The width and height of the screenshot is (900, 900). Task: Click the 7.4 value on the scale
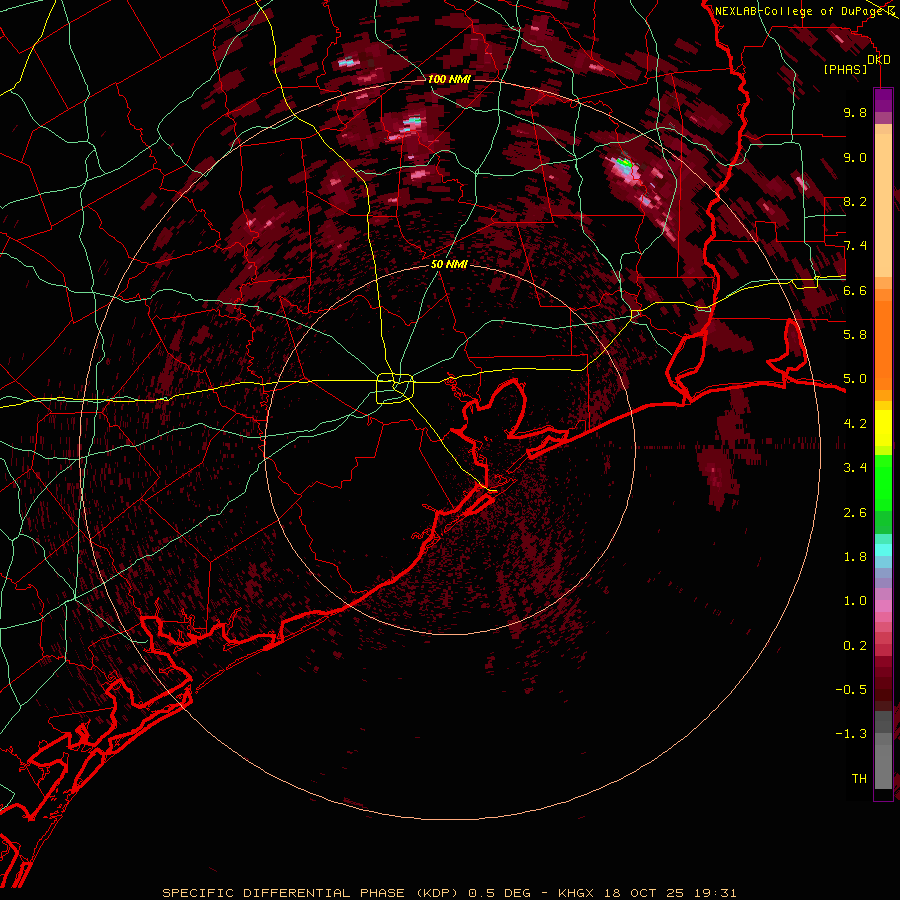click(855, 246)
